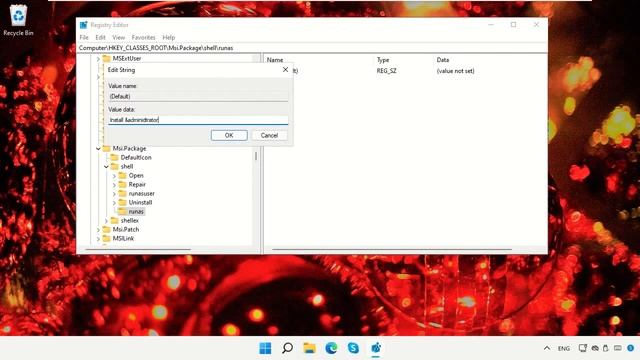
Task: Focus the Value data input field
Action: [198, 120]
